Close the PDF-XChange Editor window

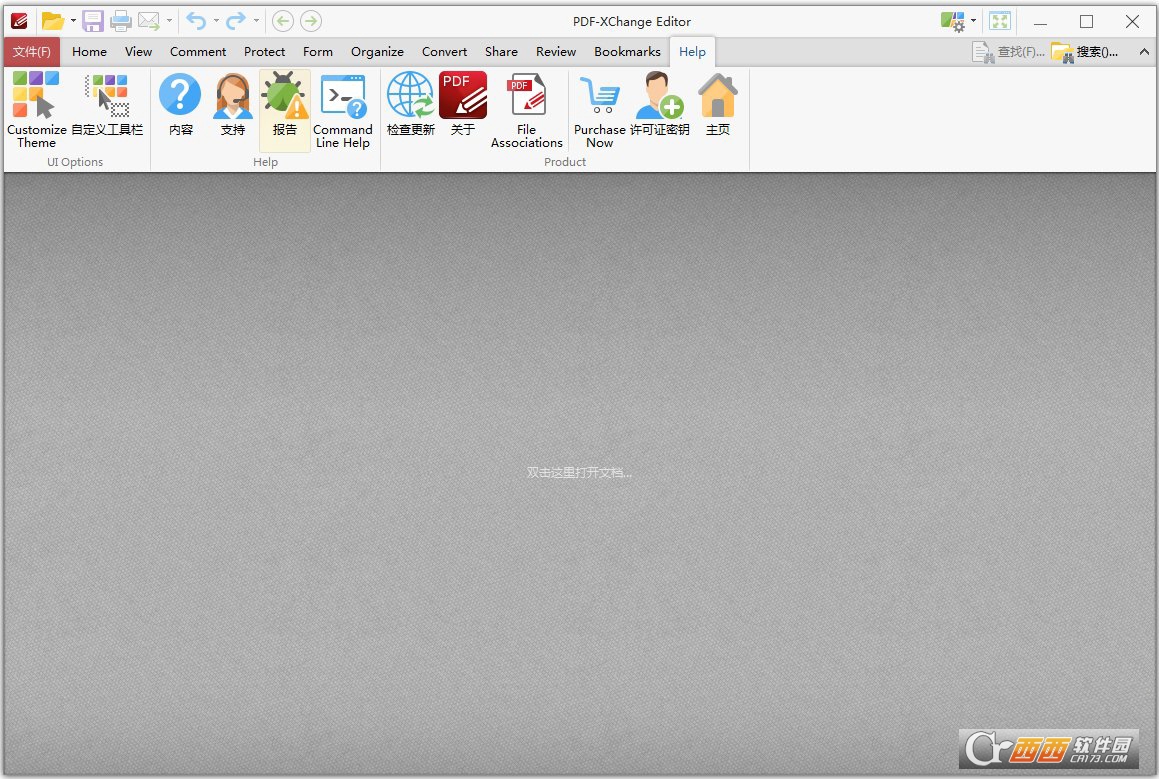[1132, 21]
